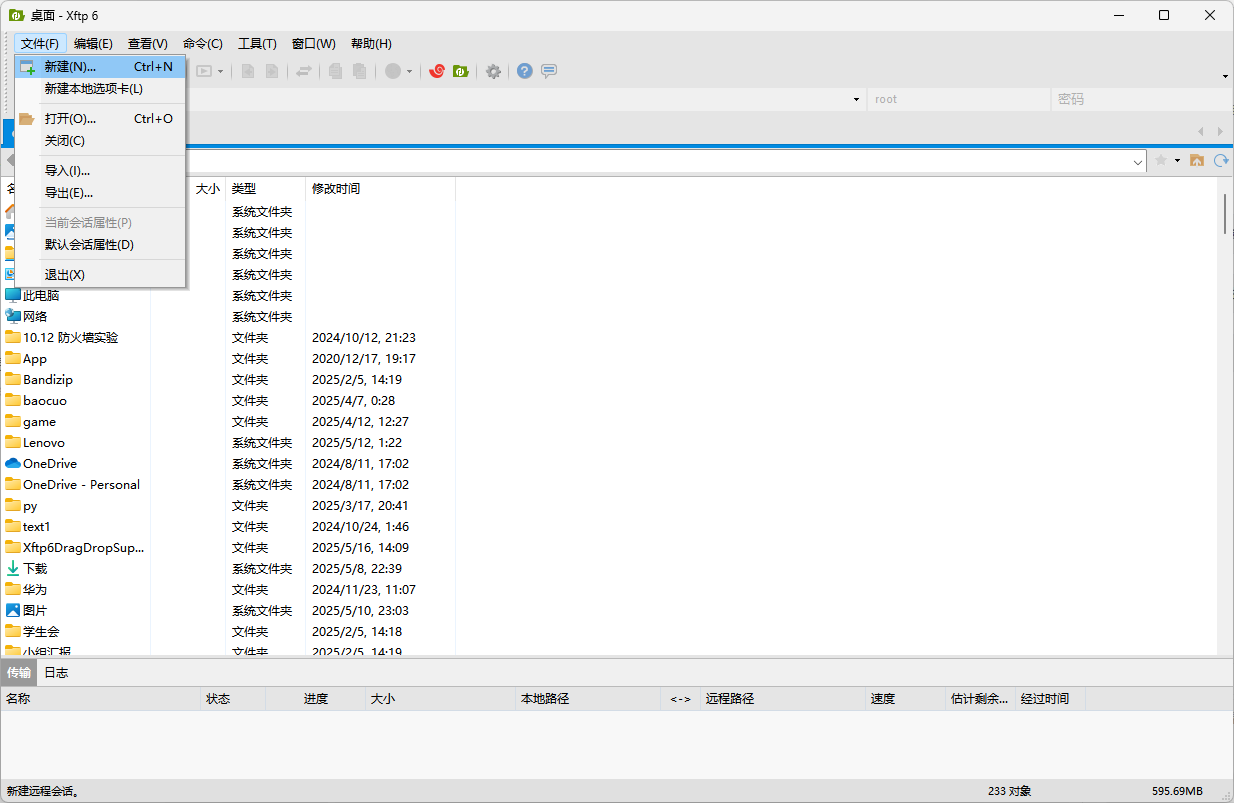The height and width of the screenshot is (803, 1234).
Task: Choose 导入(I)... menu entry
Action: pos(100,171)
